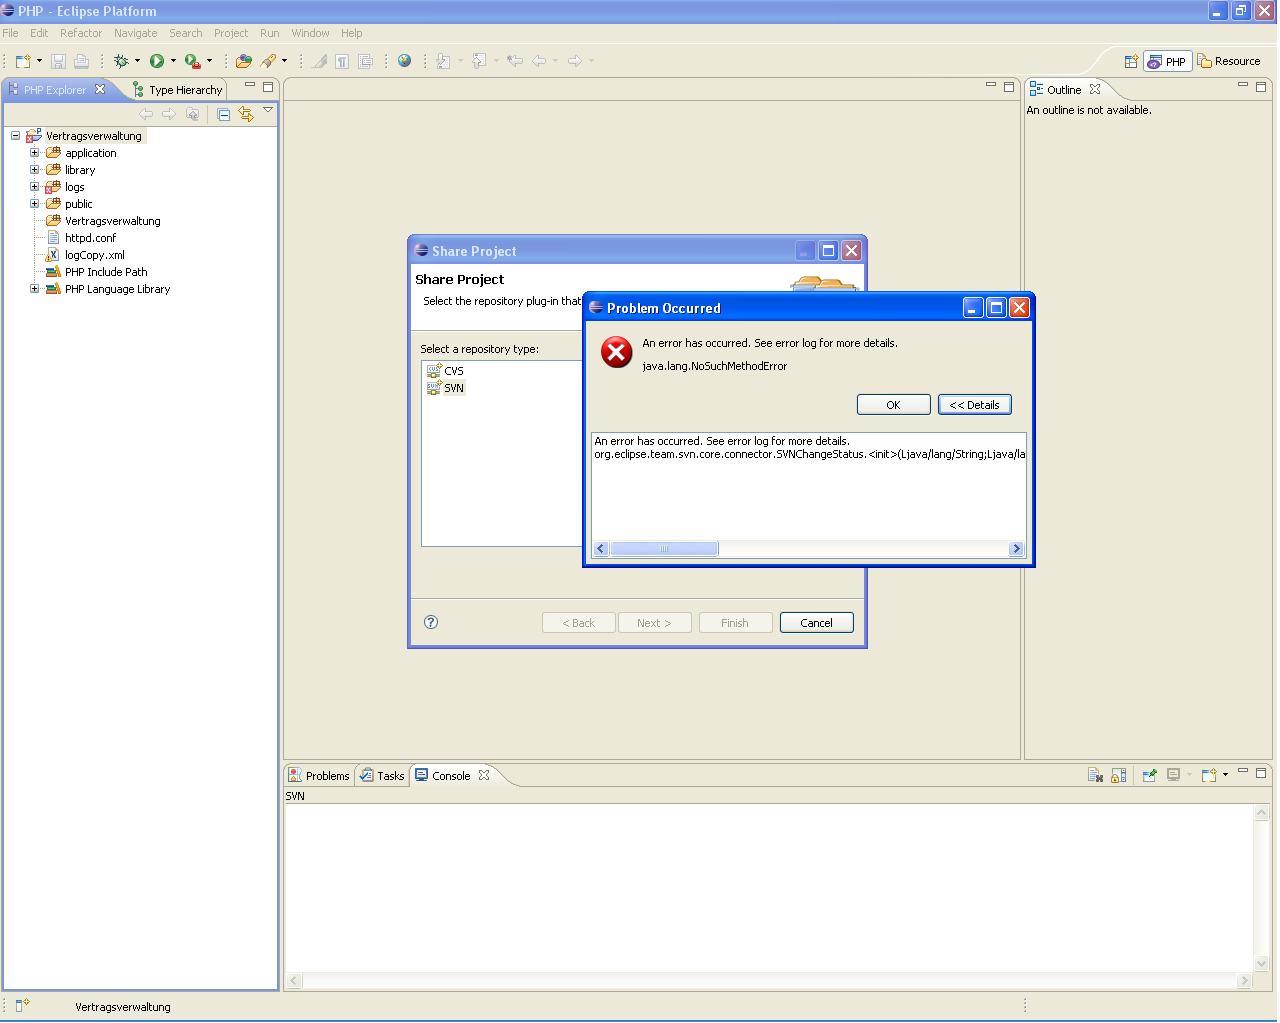Toggle Pin Console in the Console toolbar
Viewport: 1280px width, 1023px height.
tap(1150, 776)
